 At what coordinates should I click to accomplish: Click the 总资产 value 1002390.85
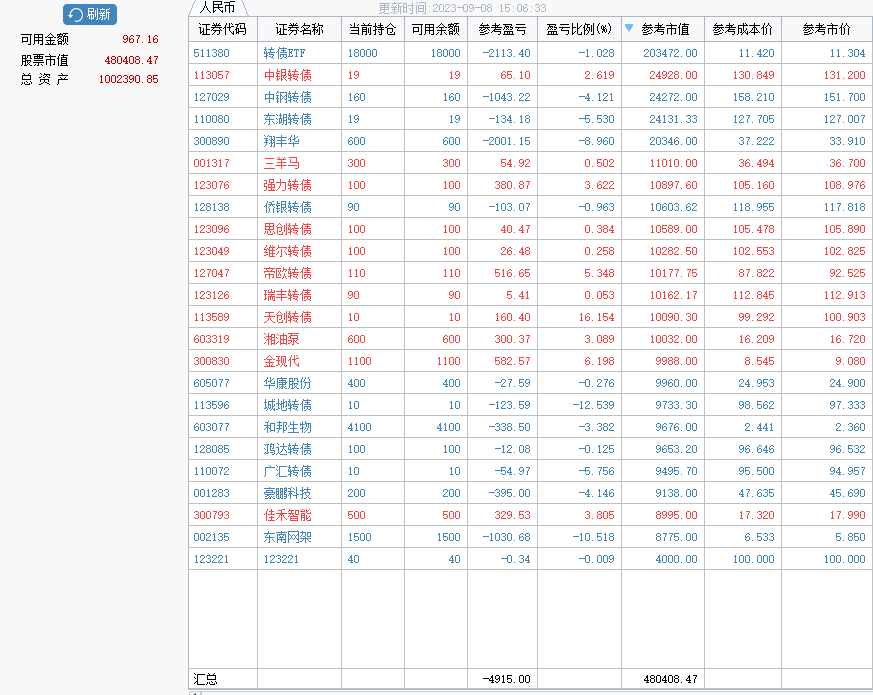[129, 79]
